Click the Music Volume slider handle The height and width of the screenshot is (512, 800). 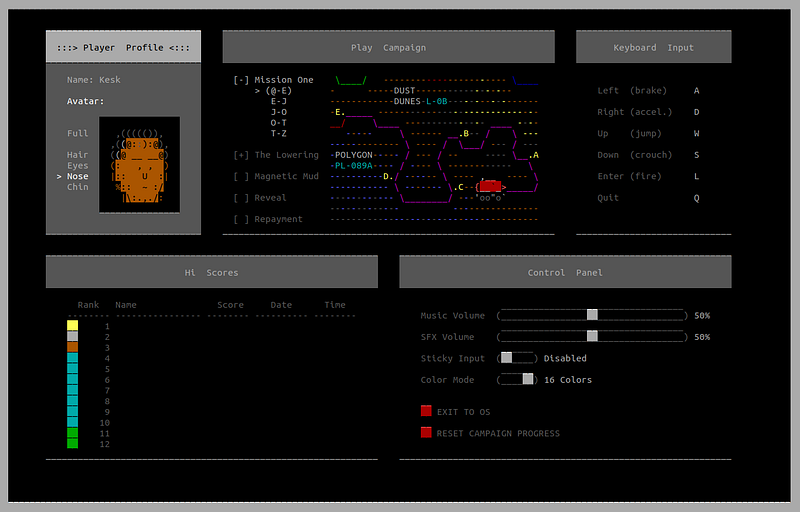592,315
